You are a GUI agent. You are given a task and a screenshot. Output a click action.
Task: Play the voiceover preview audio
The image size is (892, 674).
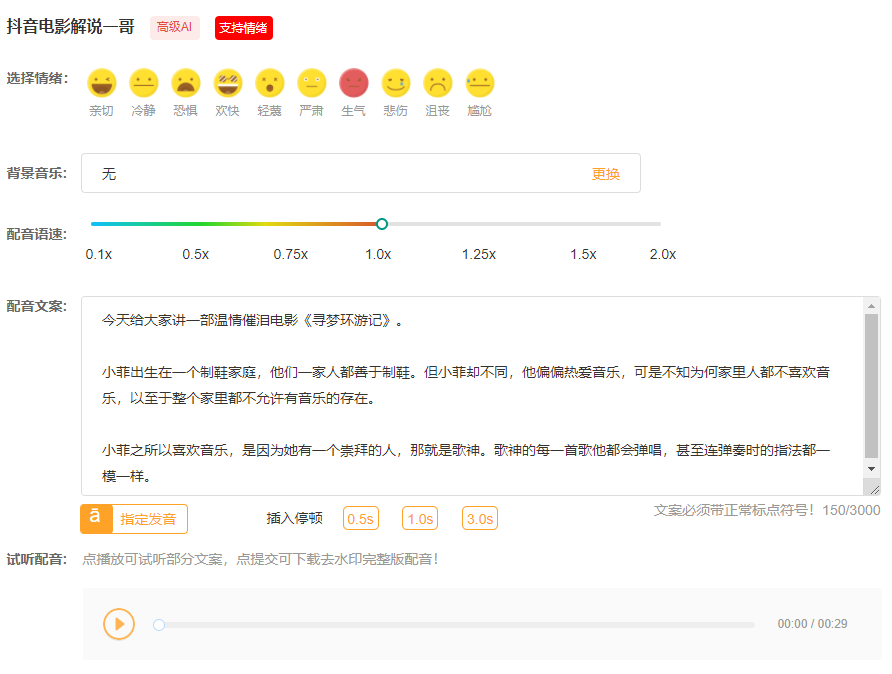119,624
